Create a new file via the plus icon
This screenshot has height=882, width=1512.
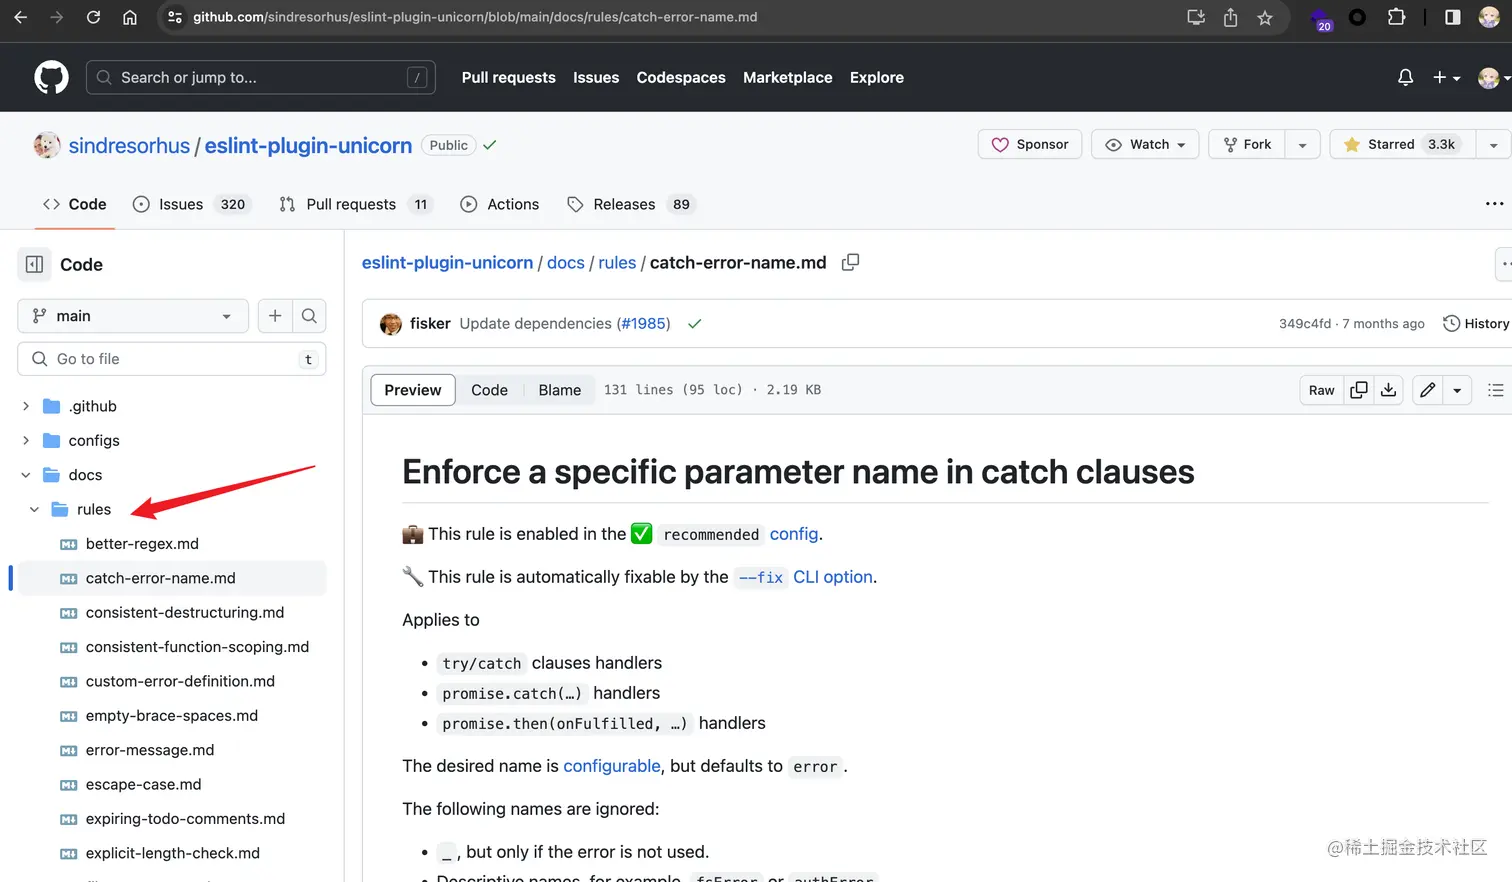coord(274,315)
